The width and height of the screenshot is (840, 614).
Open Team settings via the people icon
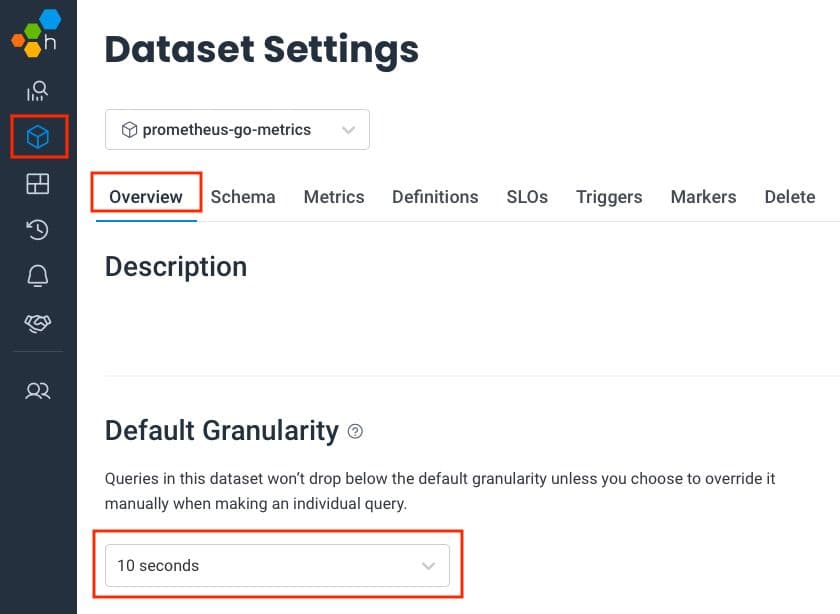37,391
